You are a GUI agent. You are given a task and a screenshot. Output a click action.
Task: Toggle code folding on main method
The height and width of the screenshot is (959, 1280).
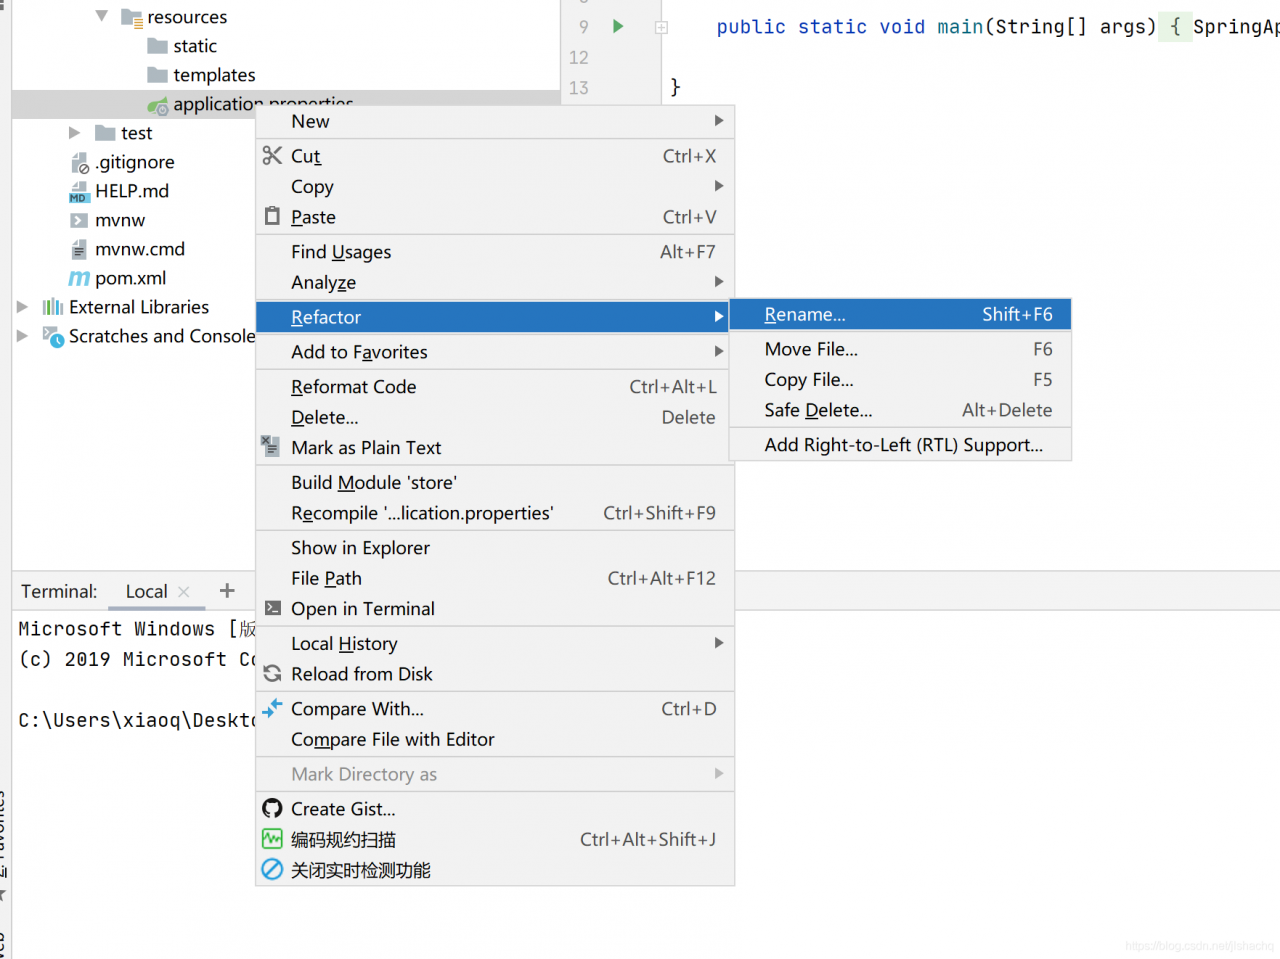[661, 28]
